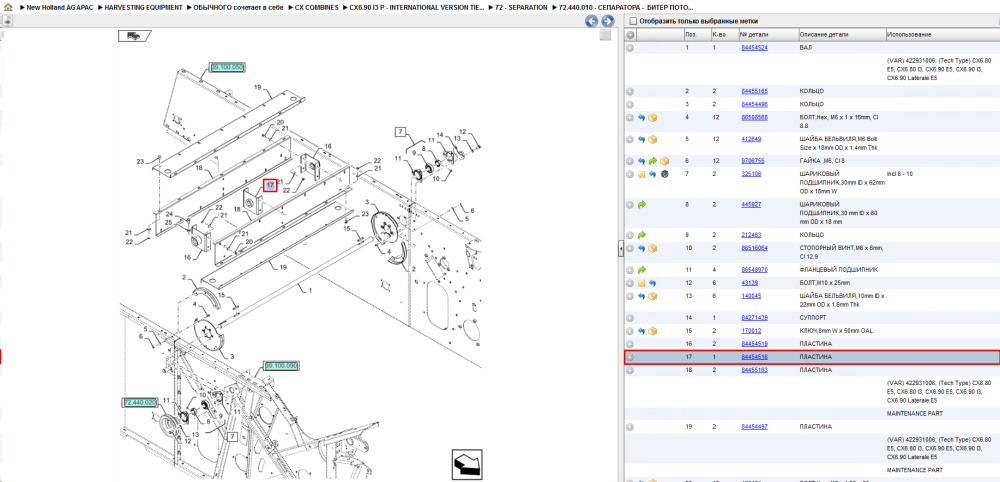1000x482 pixels.
Task: Add the highlighted row 17 ПЛАСТИНА with plus
Action: tap(630, 358)
